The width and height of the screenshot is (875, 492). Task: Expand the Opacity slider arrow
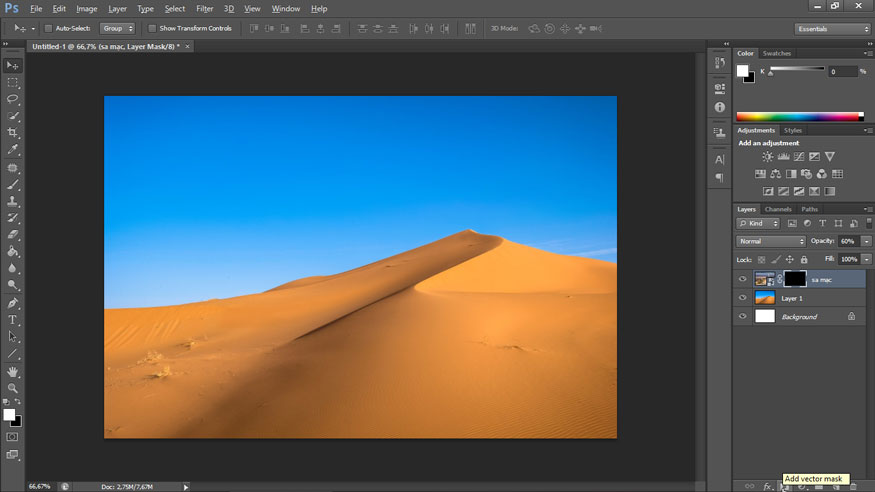866,241
